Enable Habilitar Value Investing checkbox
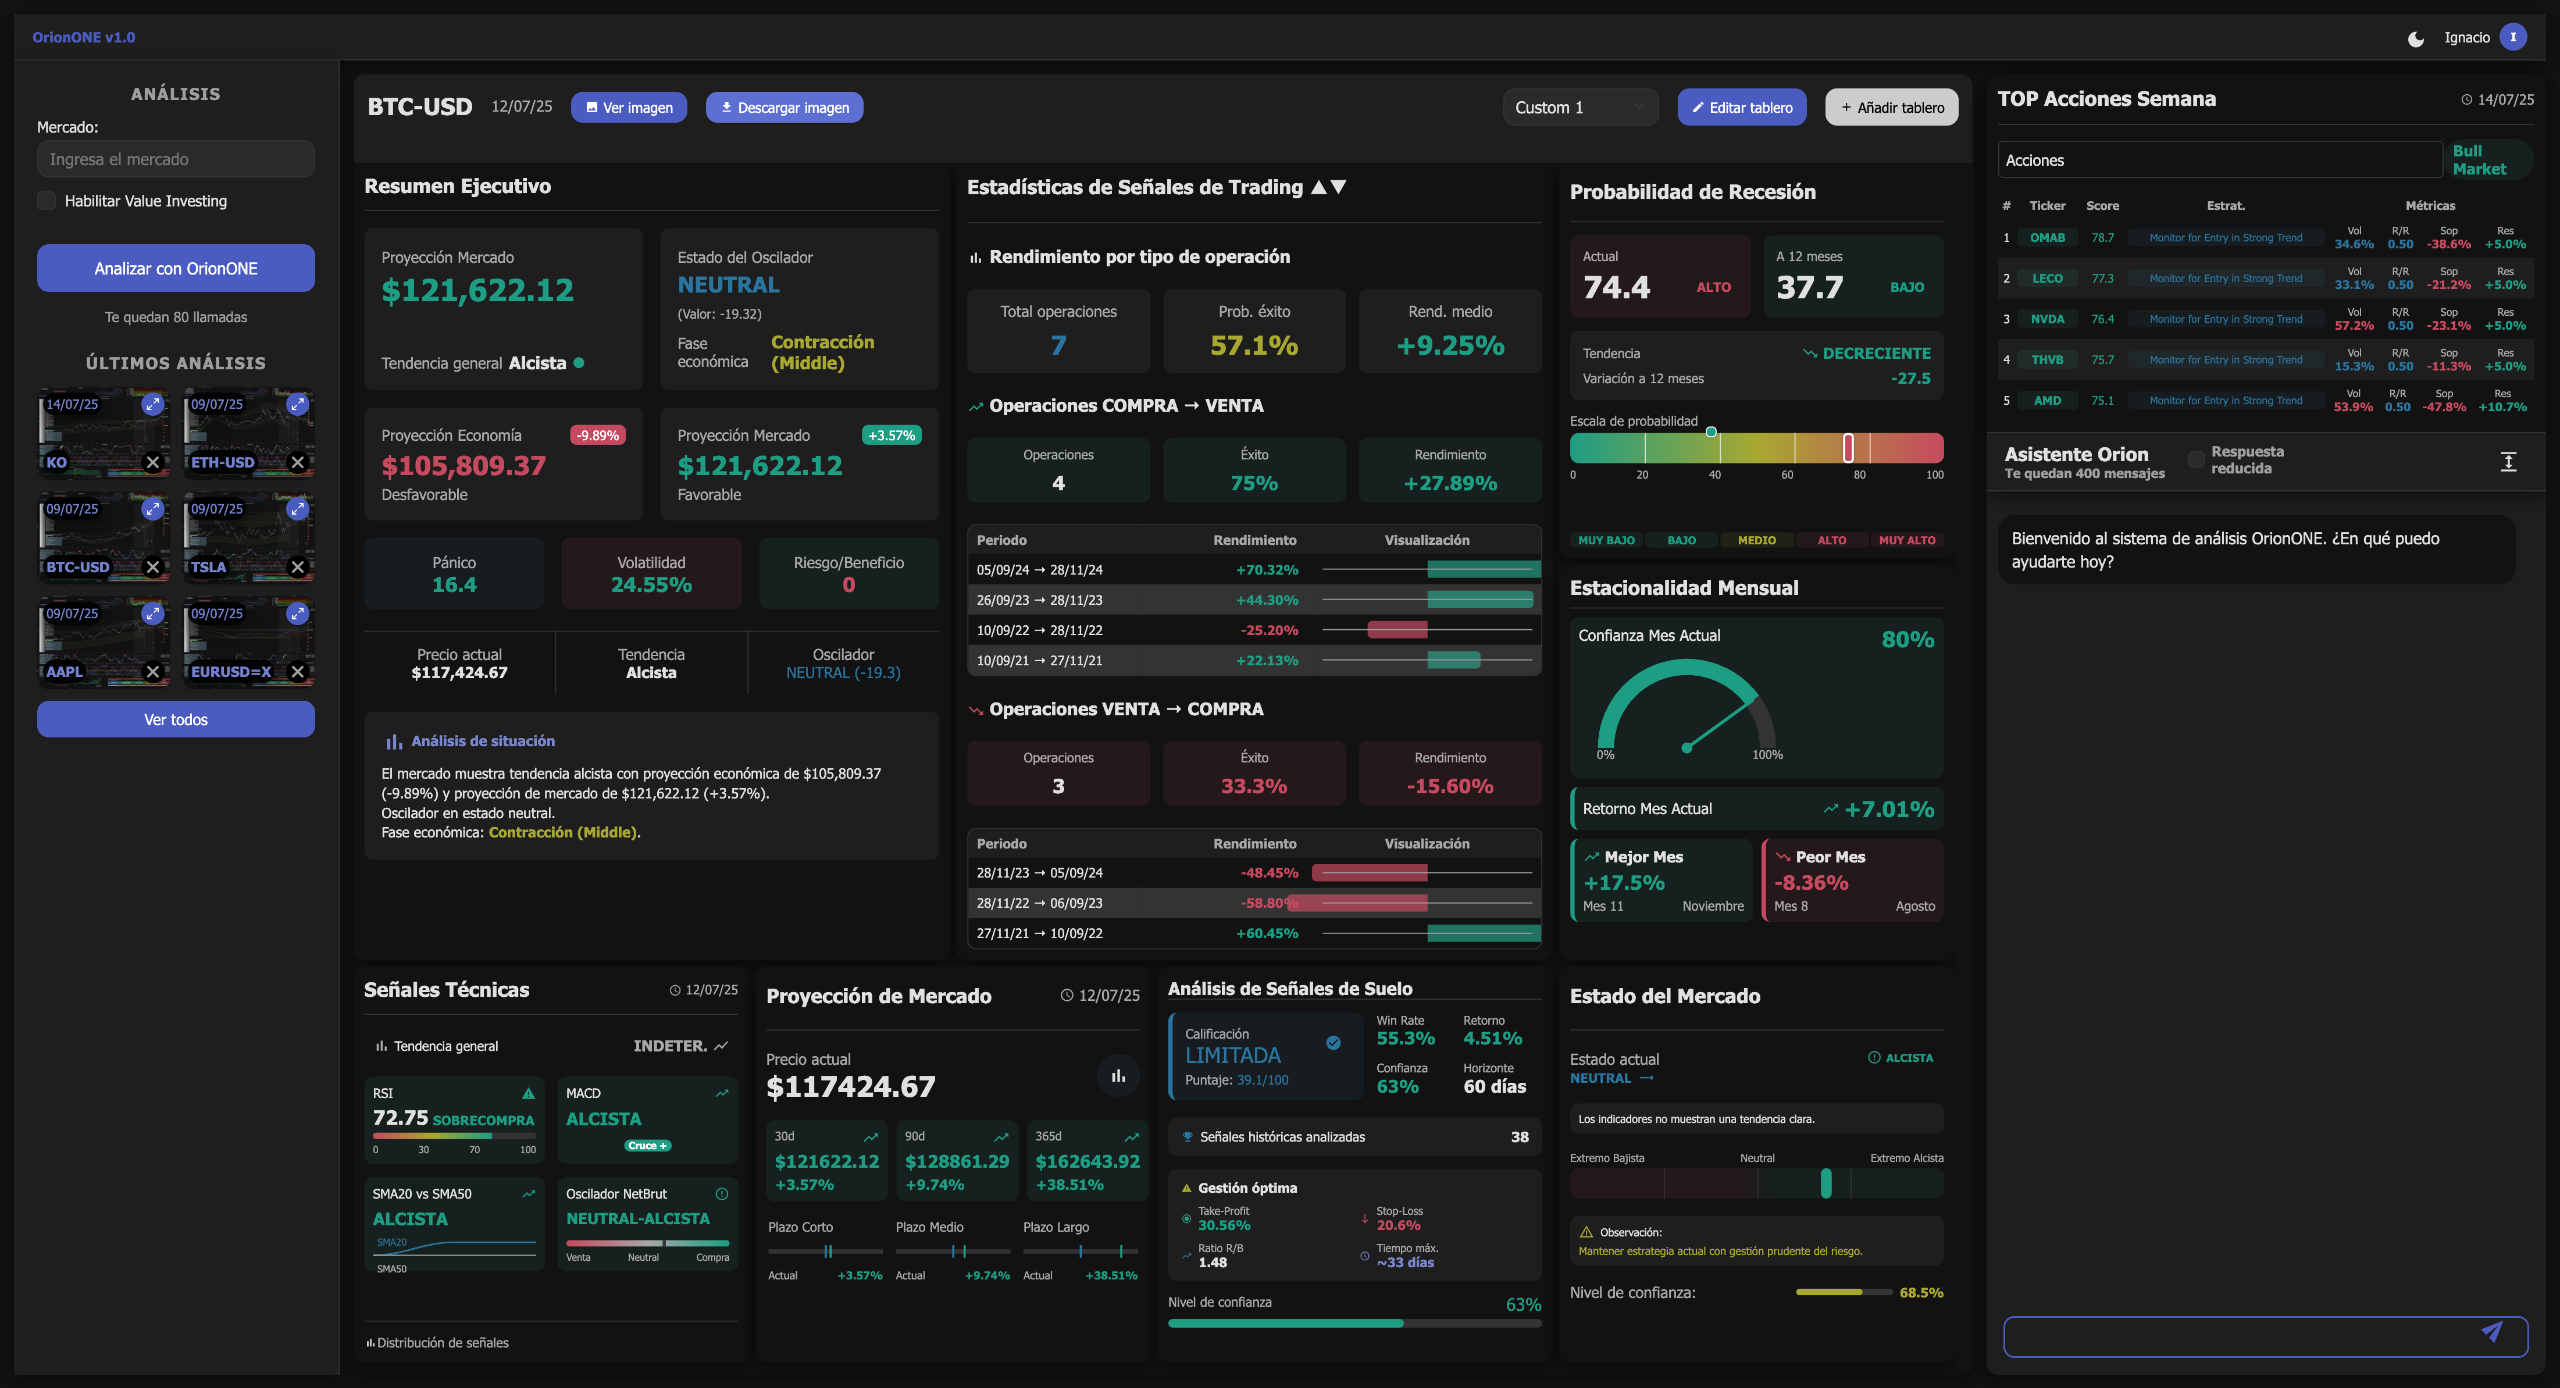 [47, 201]
